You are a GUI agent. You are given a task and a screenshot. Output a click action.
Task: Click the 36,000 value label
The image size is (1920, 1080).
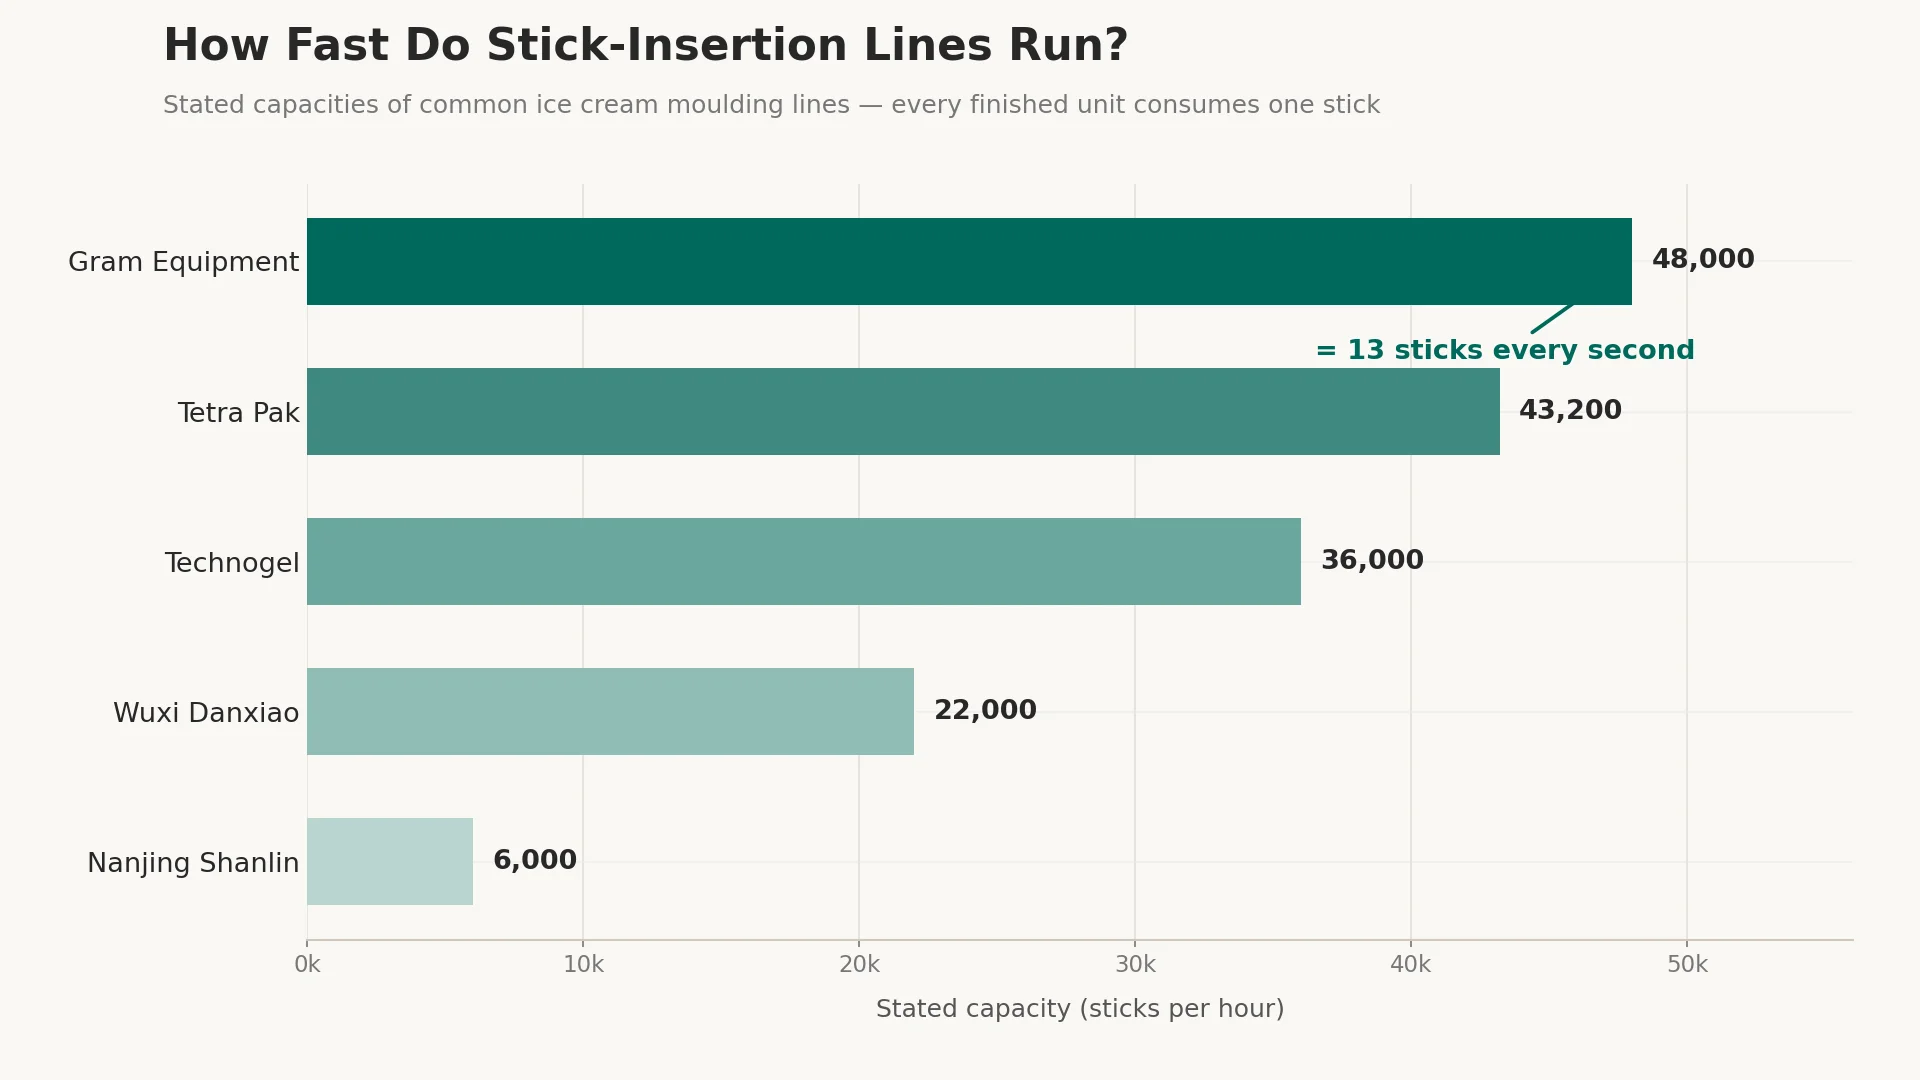[x=1372, y=560]
